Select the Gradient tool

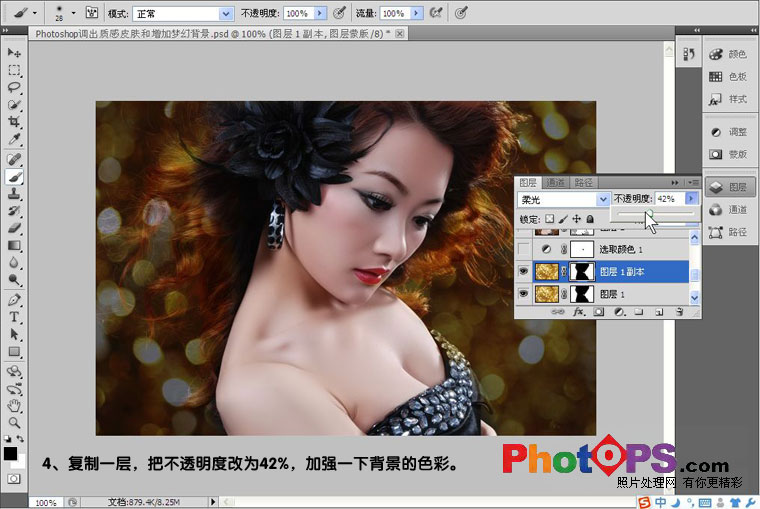14,245
